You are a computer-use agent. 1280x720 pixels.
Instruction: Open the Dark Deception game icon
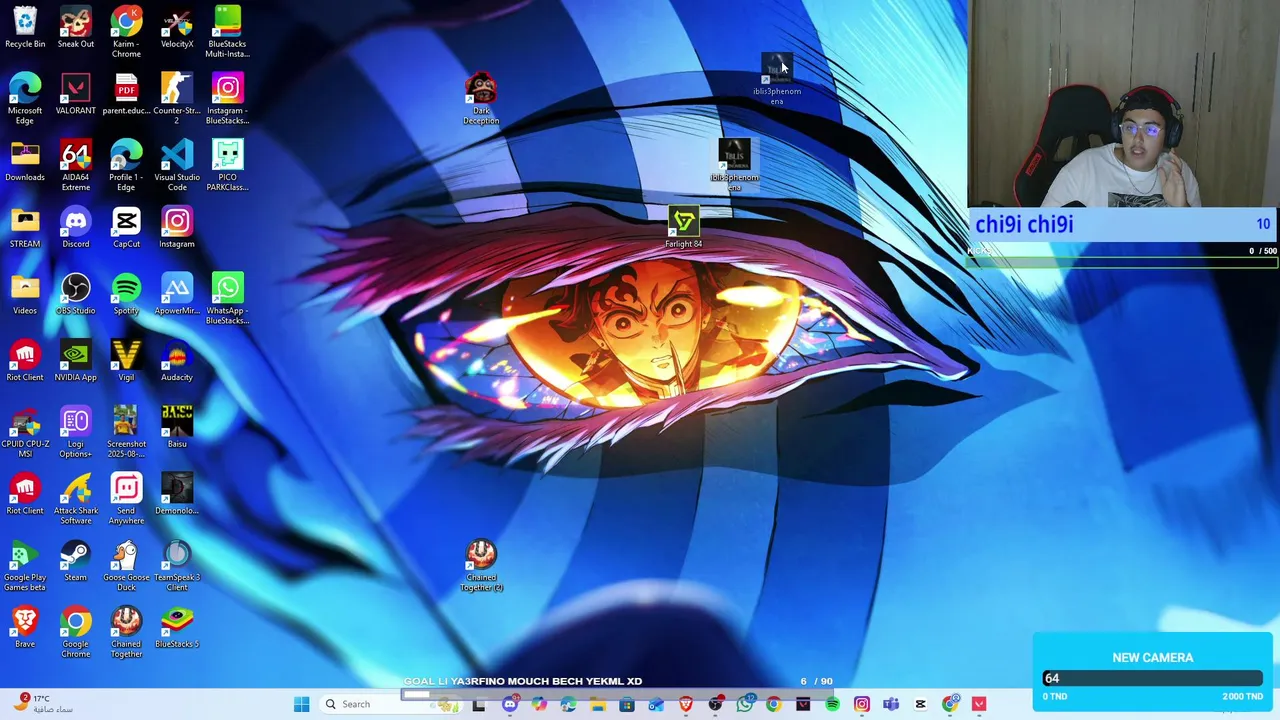click(481, 99)
